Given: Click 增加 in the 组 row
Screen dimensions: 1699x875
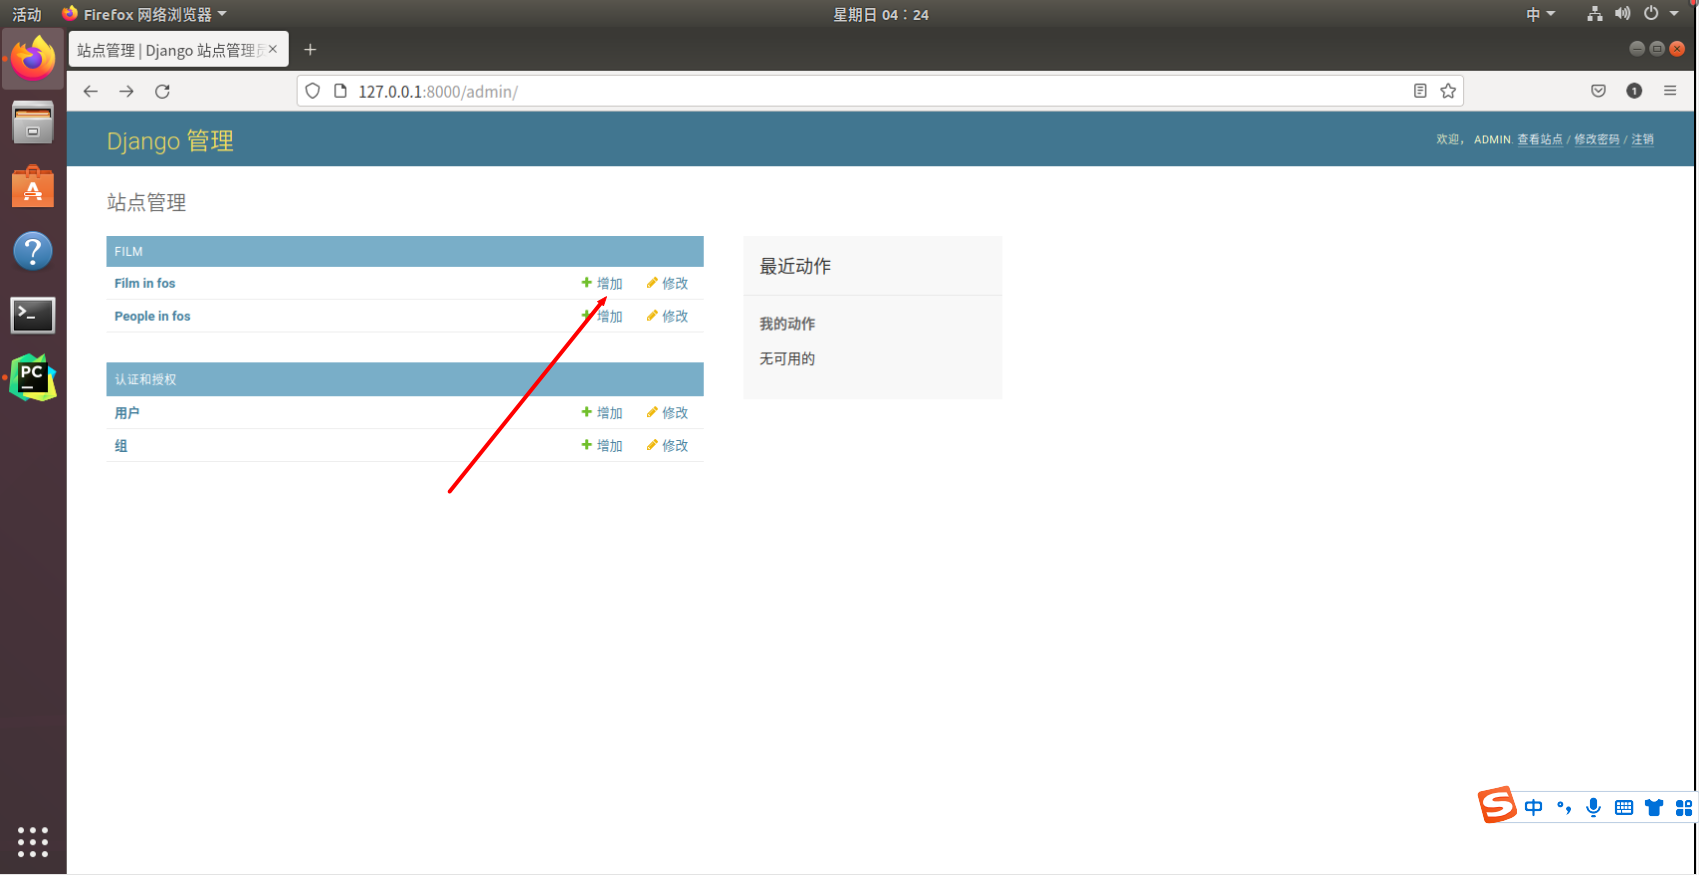Looking at the screenshot, I should [602, 446].
